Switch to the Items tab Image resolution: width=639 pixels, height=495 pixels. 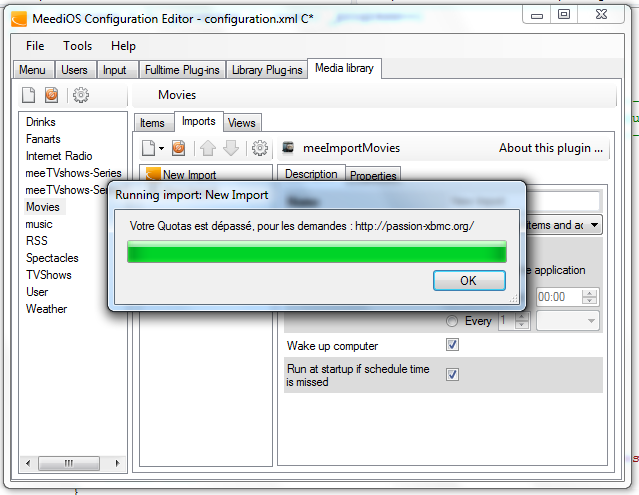pos(153,123)
